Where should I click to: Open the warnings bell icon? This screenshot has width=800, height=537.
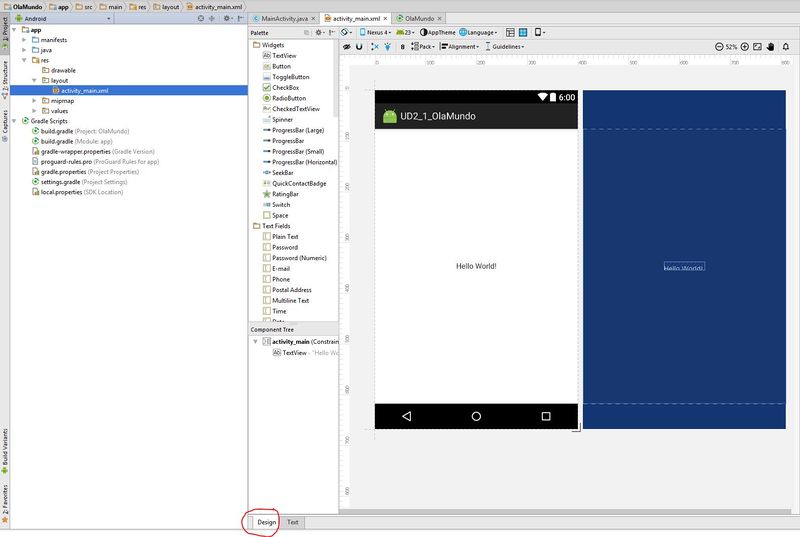(786, 46)
